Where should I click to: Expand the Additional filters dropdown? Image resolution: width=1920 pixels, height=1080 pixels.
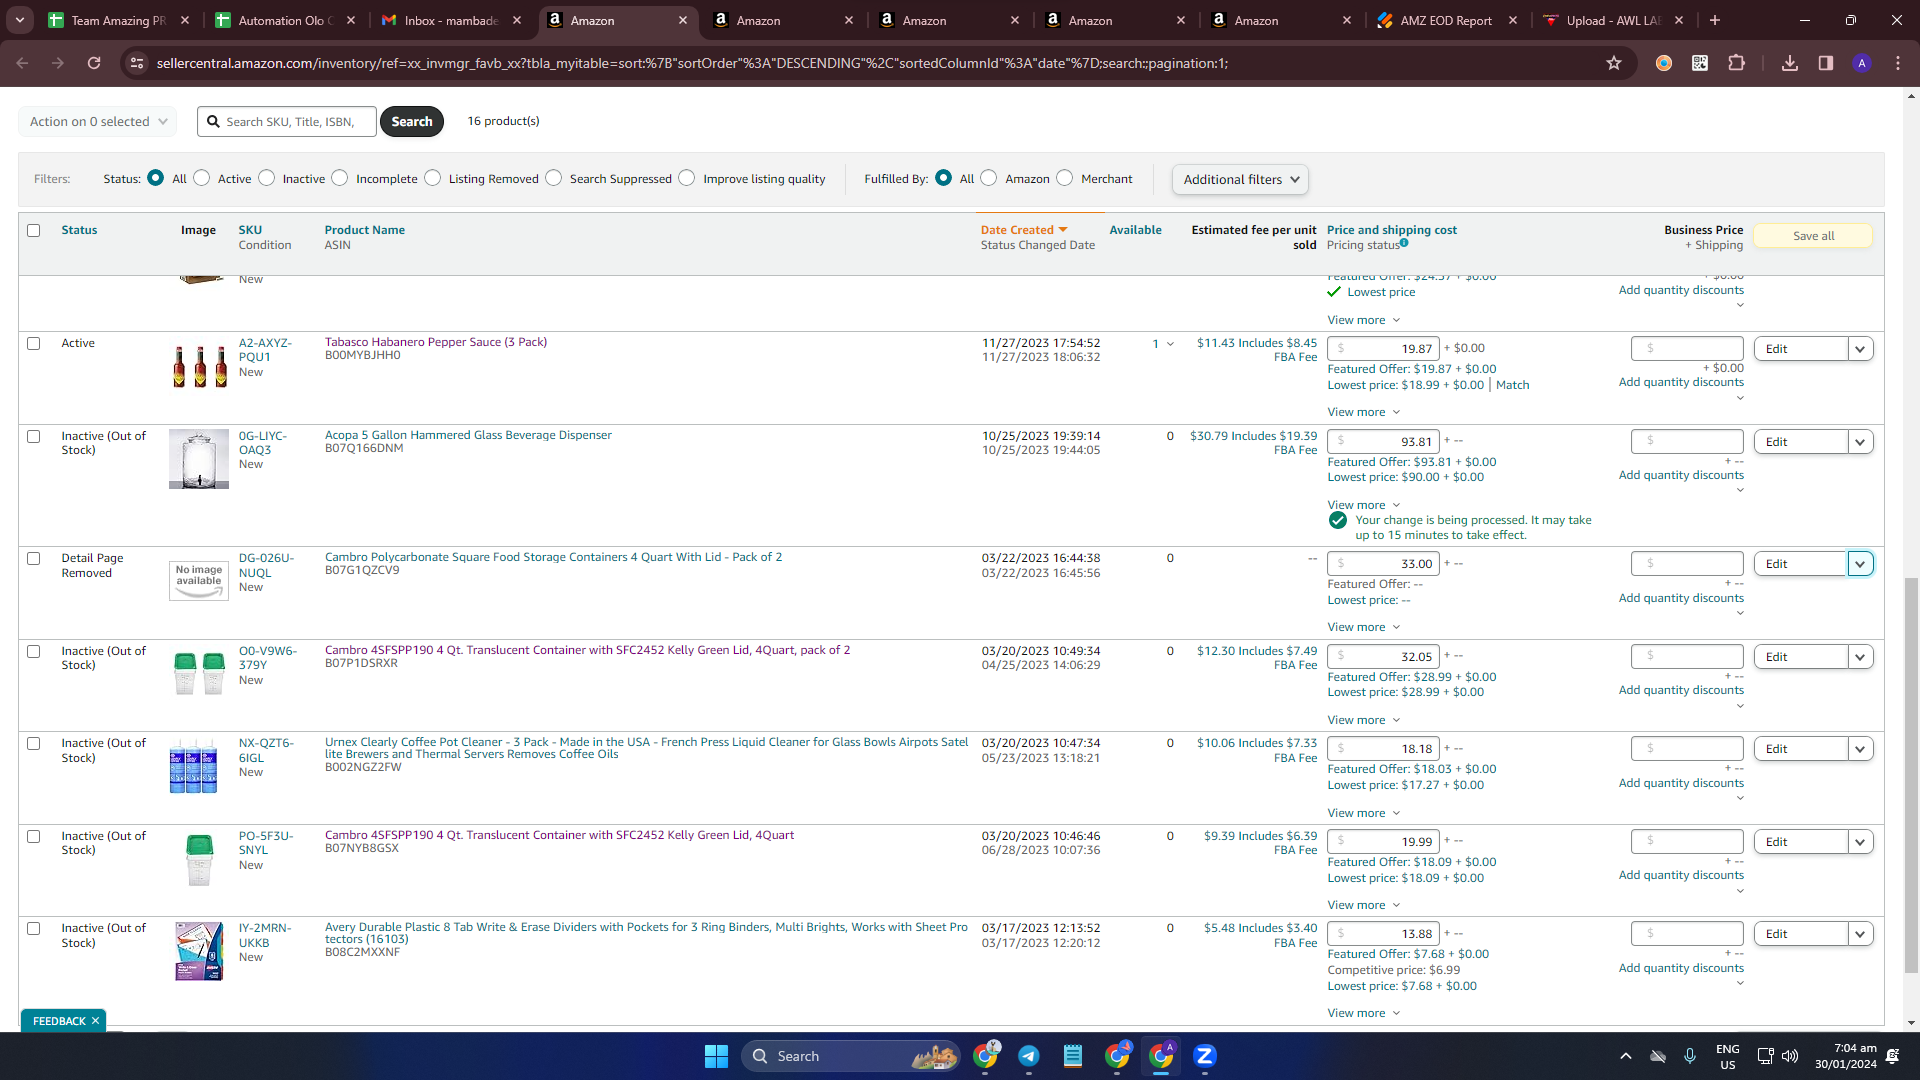(1240, 180)
